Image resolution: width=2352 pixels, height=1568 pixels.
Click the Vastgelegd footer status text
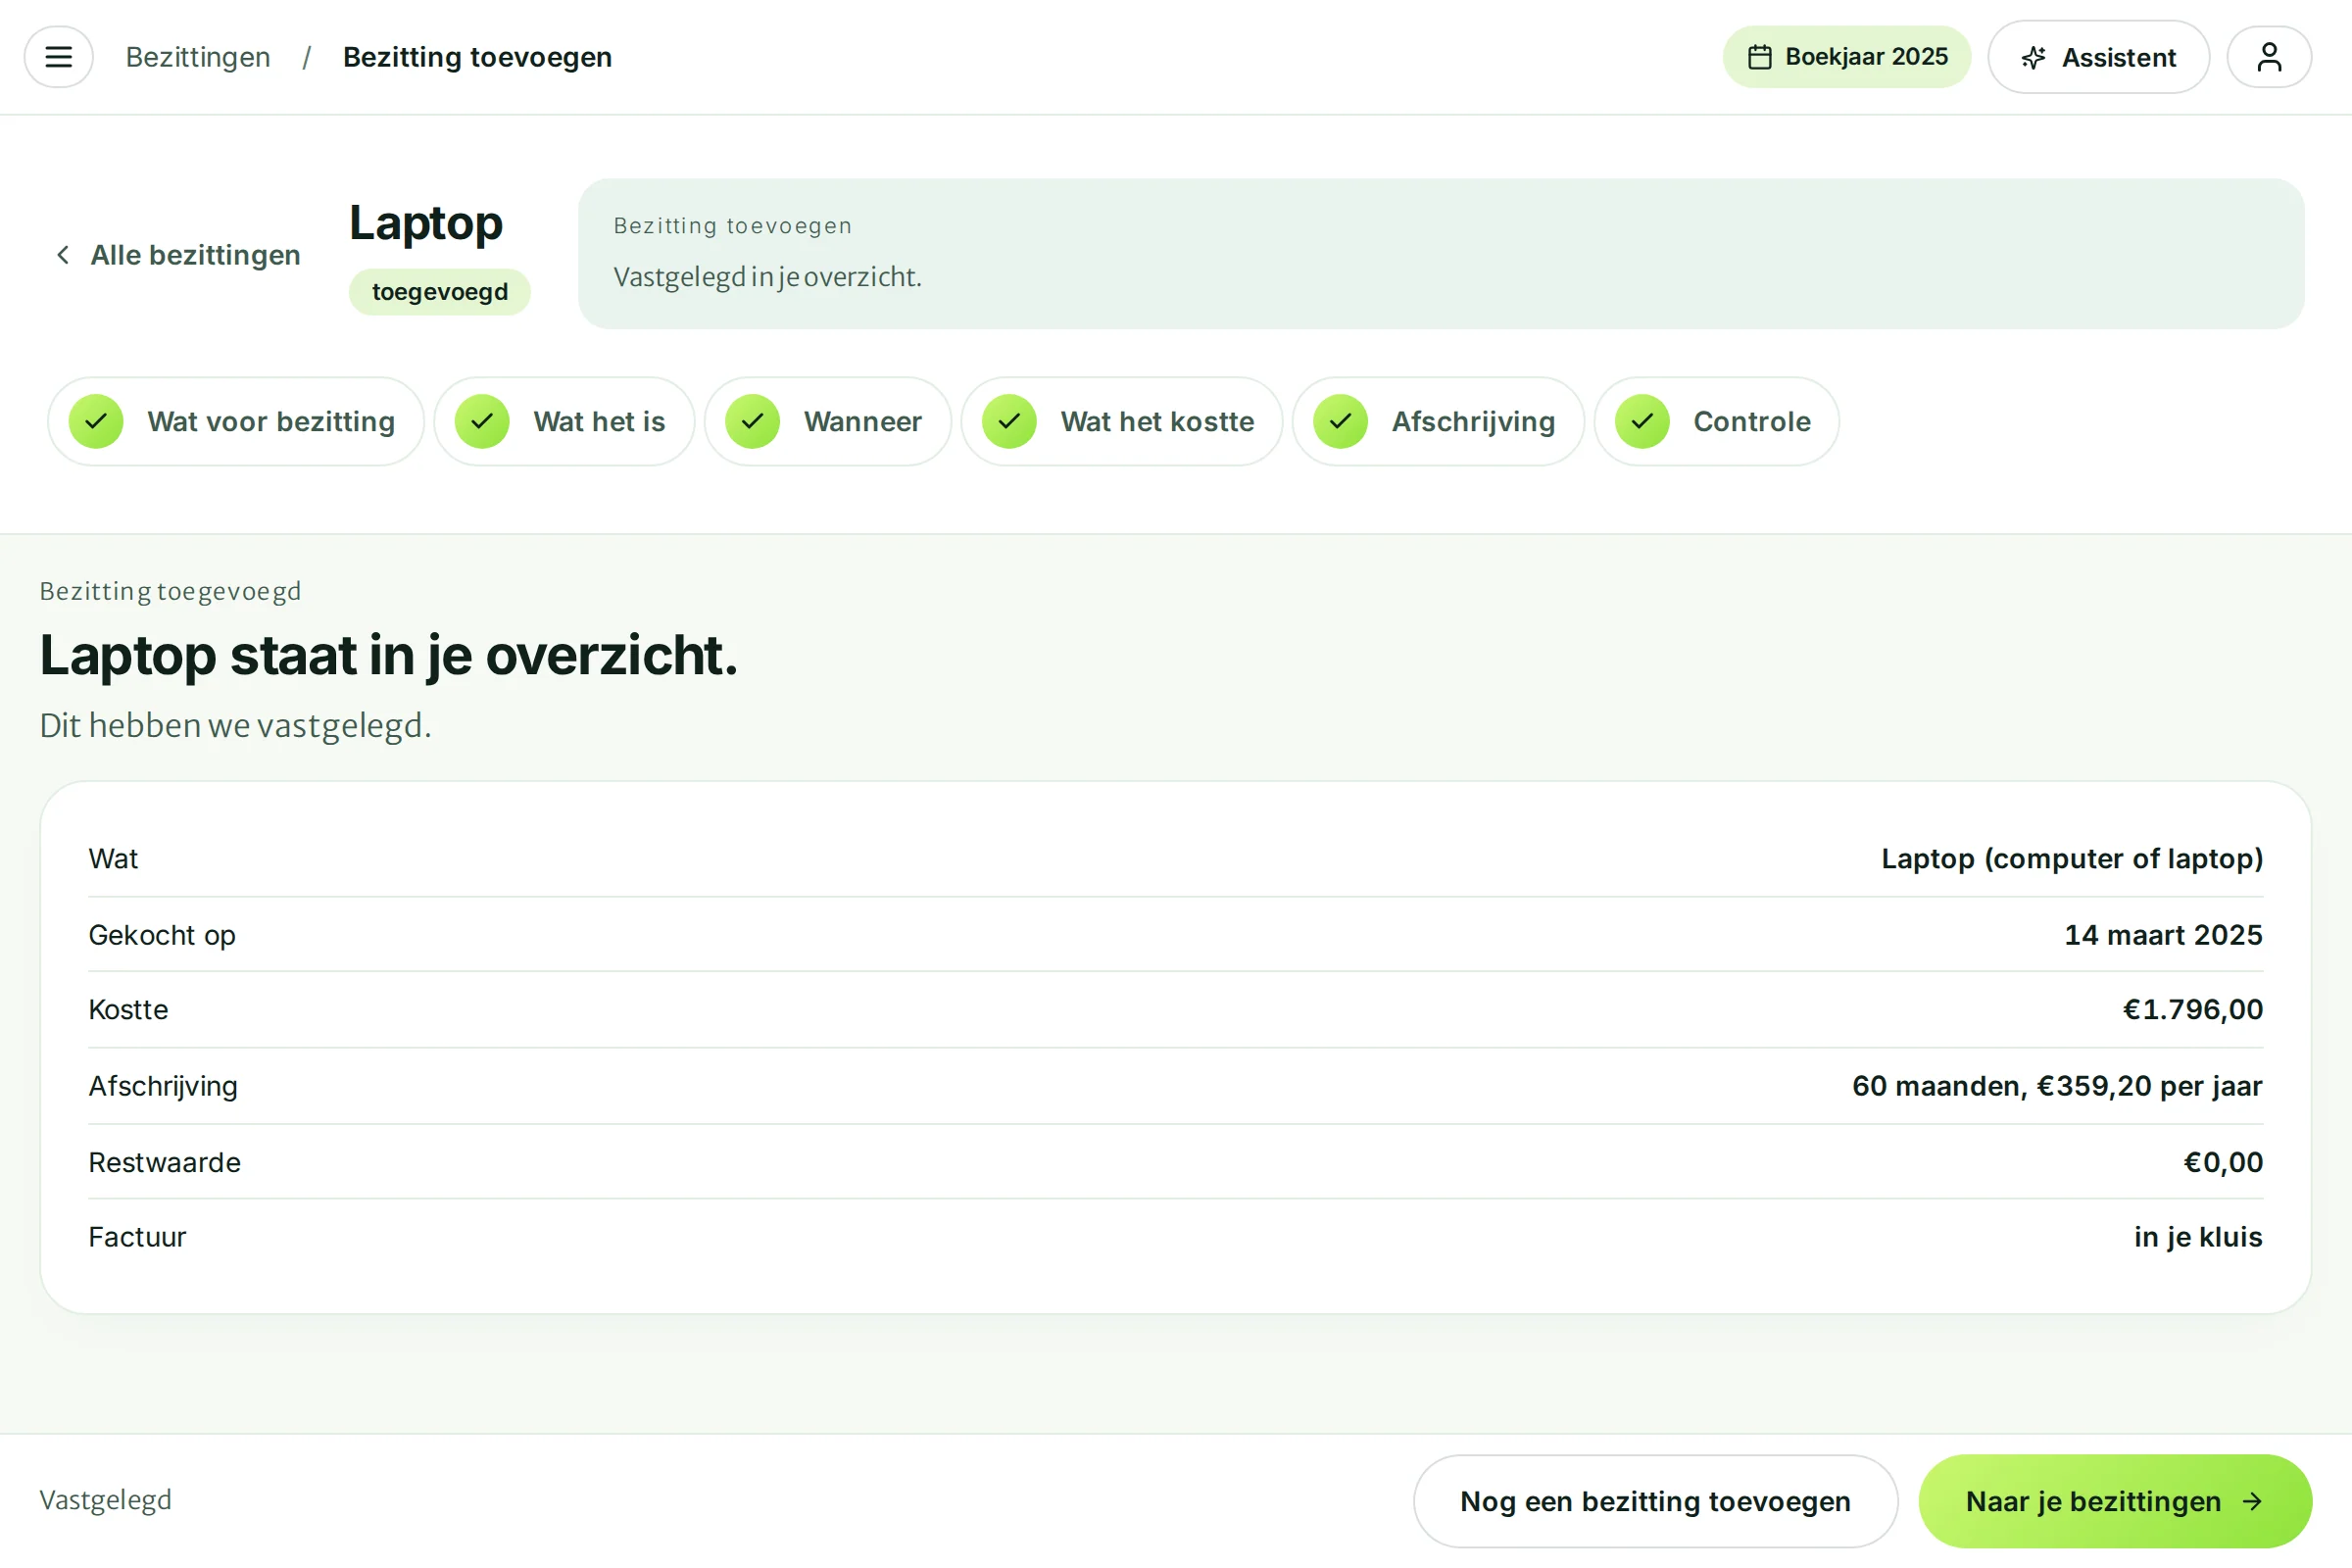(x=105, y=1500)
